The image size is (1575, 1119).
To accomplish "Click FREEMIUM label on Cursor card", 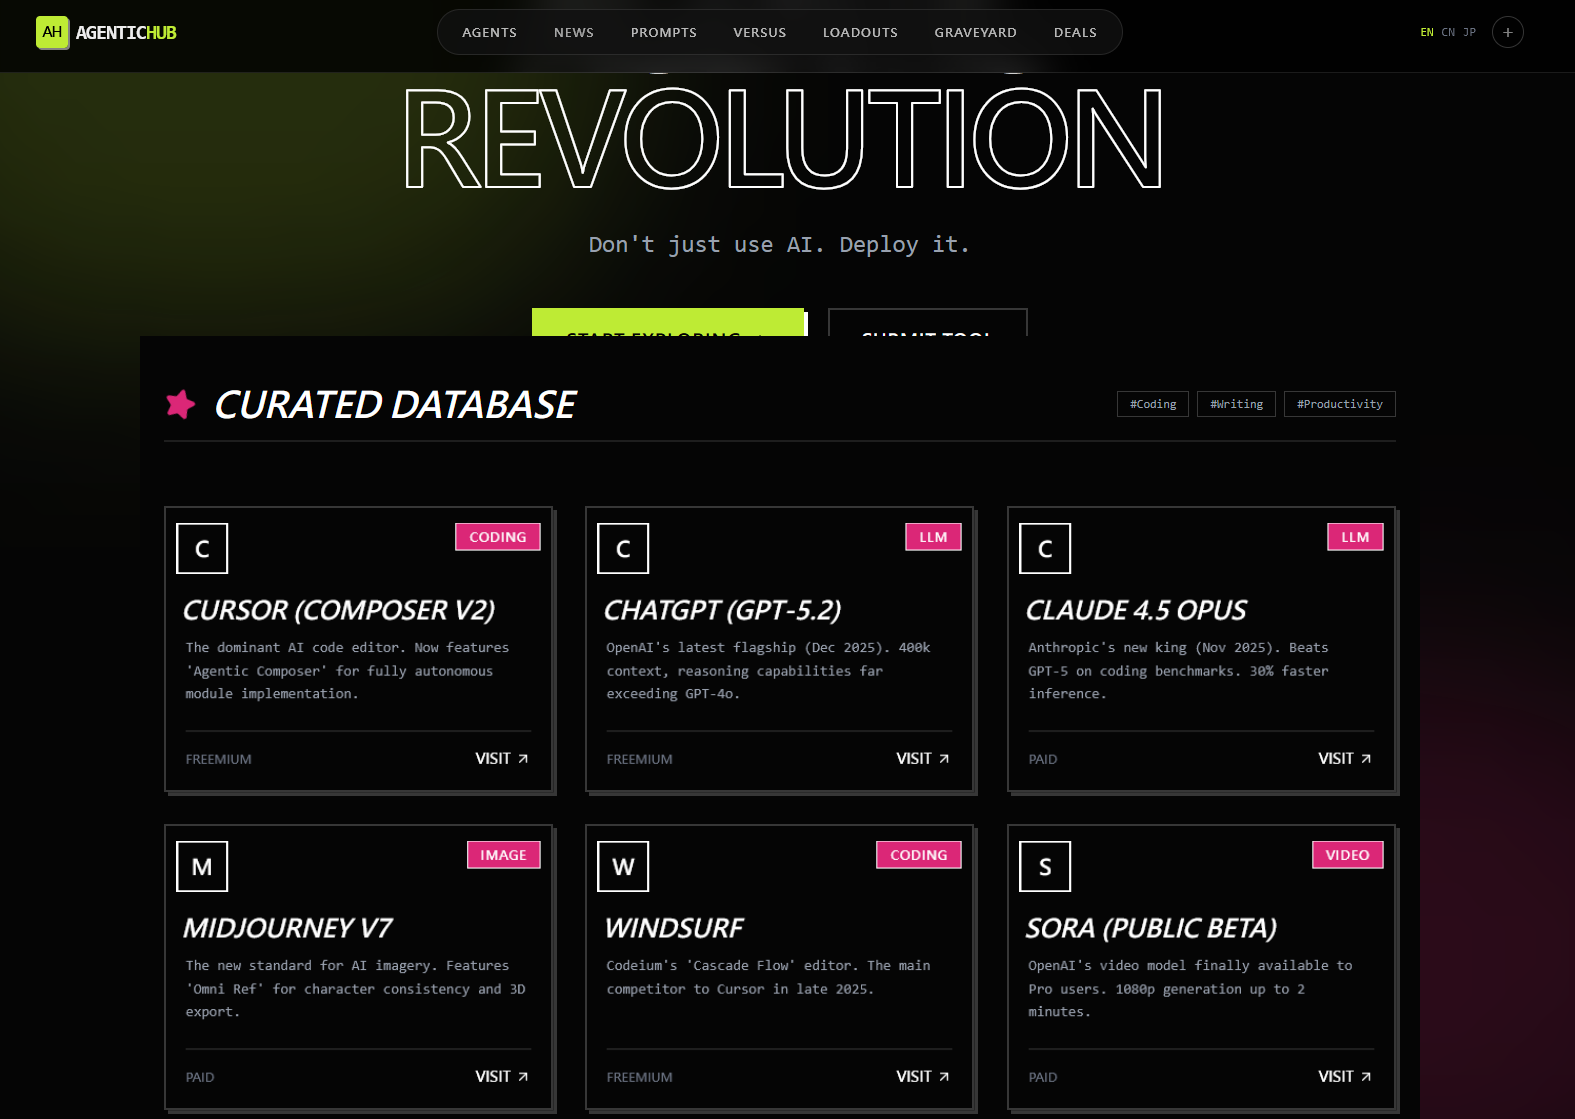I will coord(219,760).
